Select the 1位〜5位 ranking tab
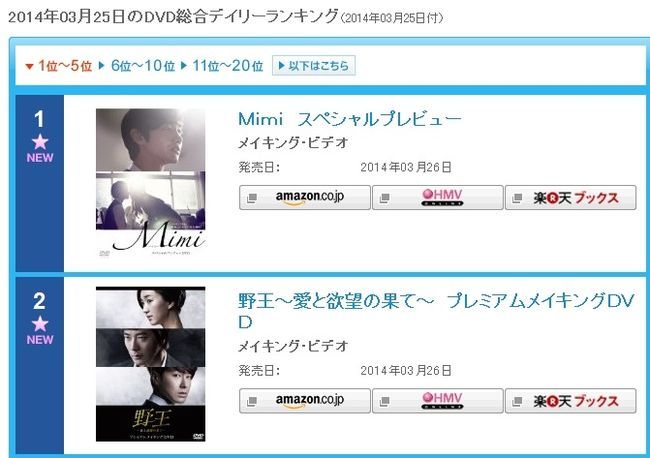The image size is (650, 458). [x=59, y=65]
